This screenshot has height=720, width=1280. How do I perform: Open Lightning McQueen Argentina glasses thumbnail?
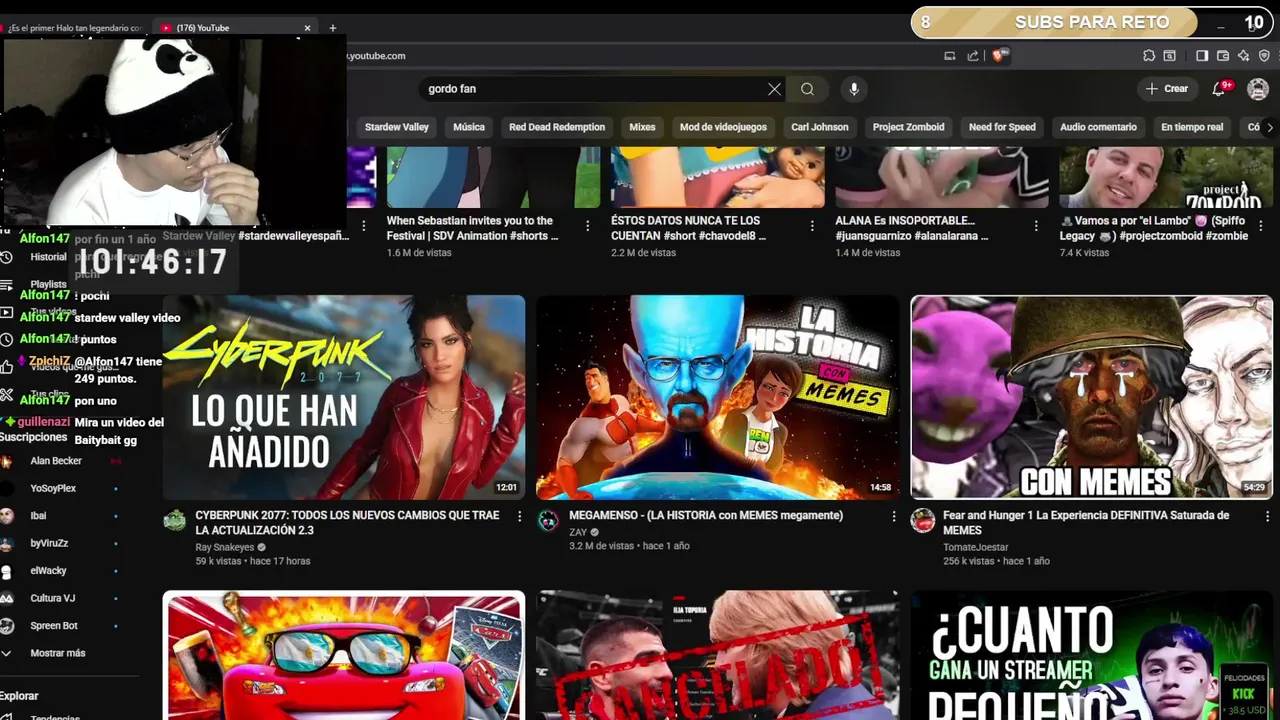pyautogui.click(x=344, y=655)
